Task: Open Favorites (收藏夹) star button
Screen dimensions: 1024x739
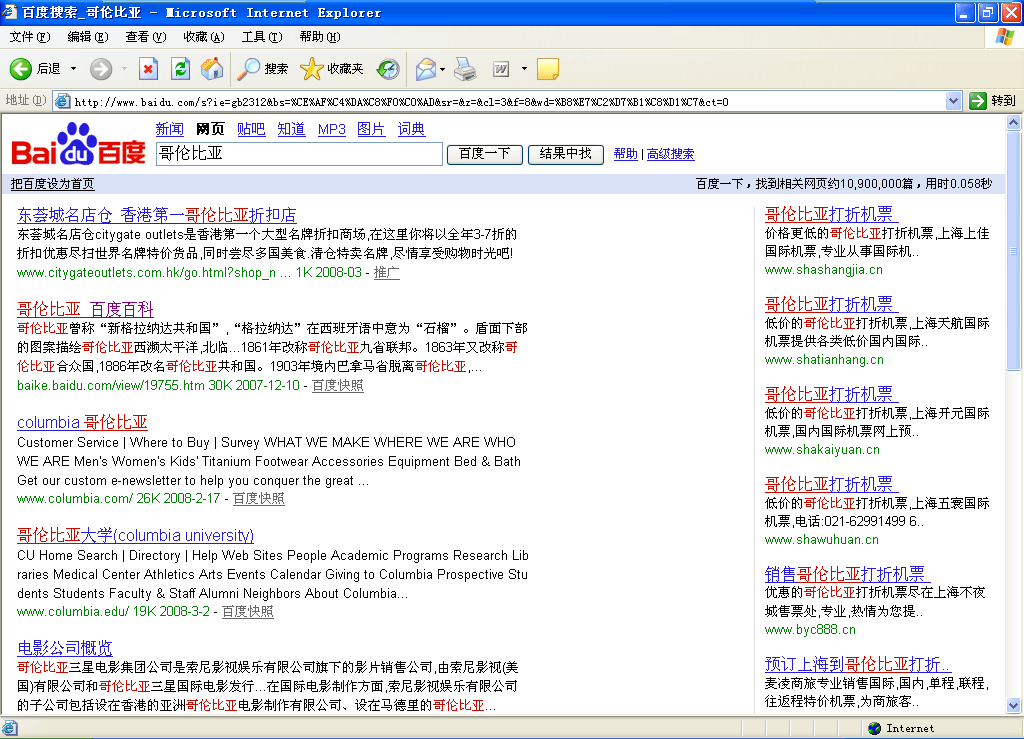Action: (331, 69)
